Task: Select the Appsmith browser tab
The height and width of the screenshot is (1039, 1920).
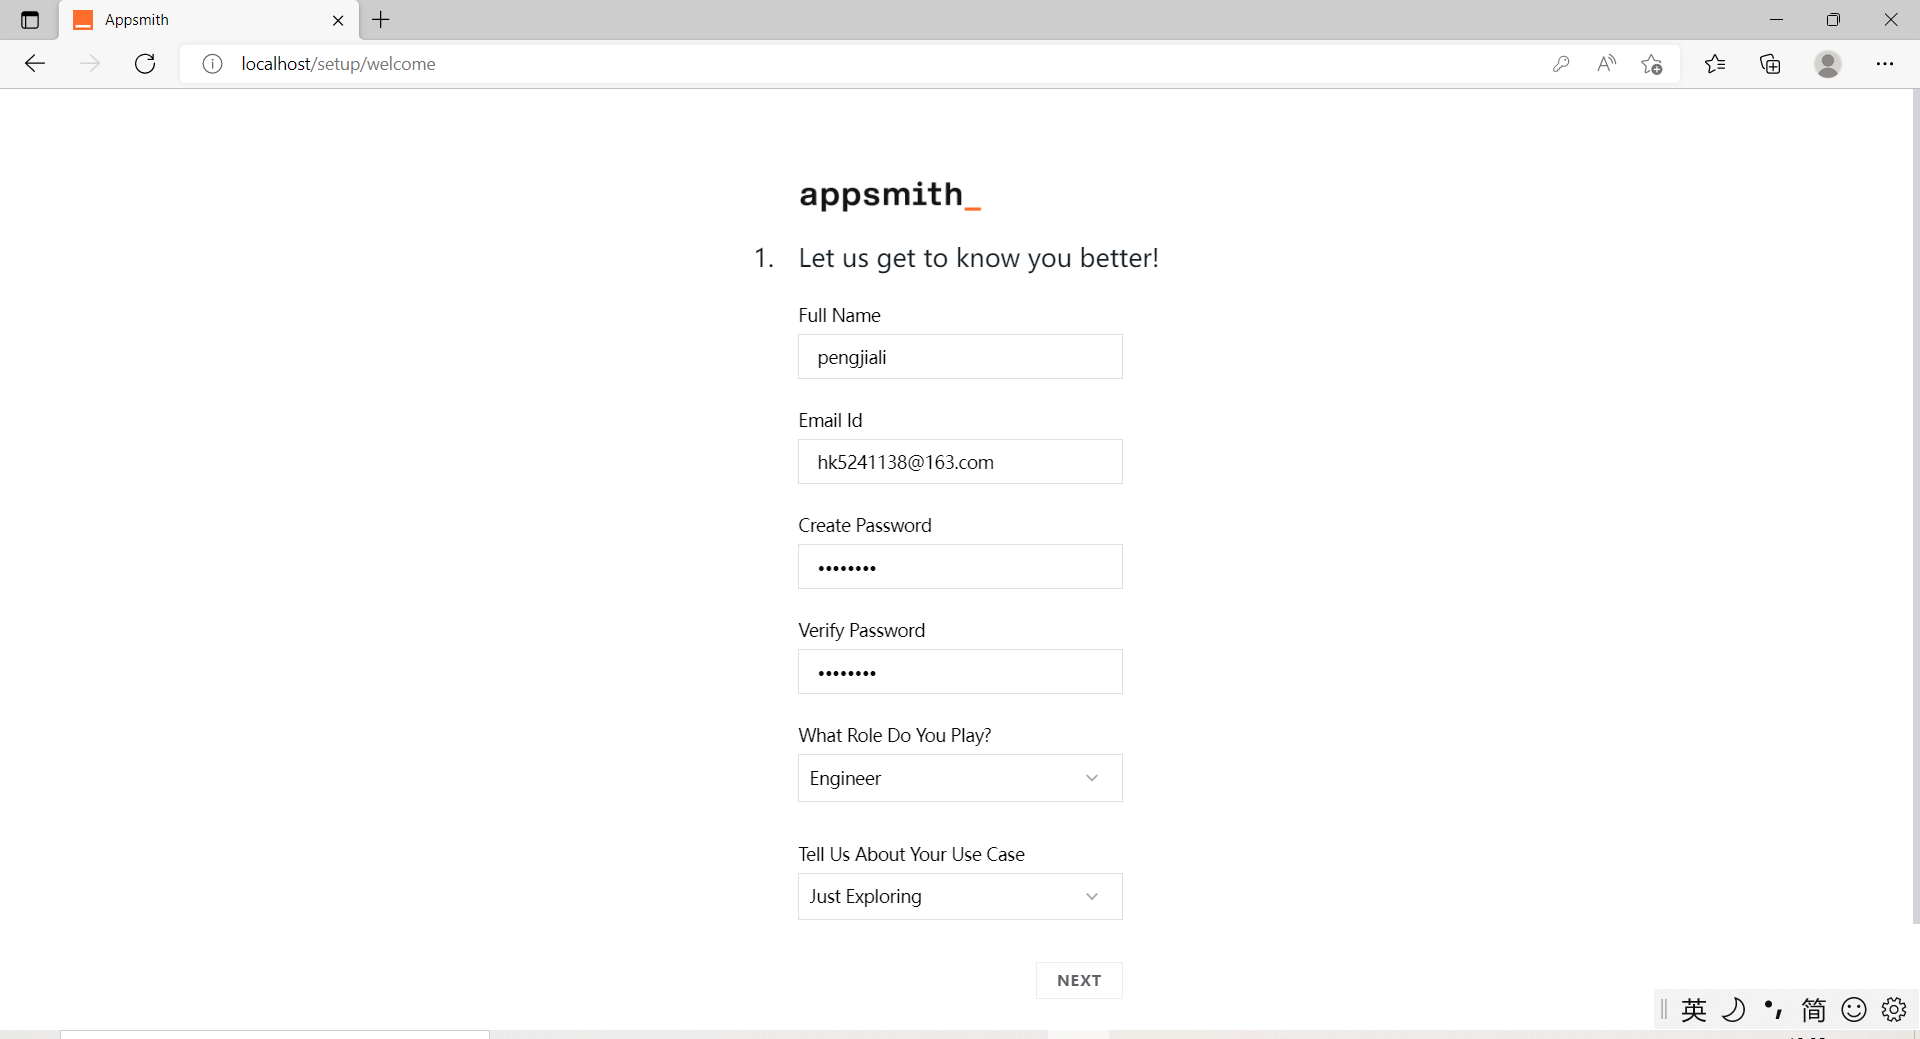Action: click(200, 20)
